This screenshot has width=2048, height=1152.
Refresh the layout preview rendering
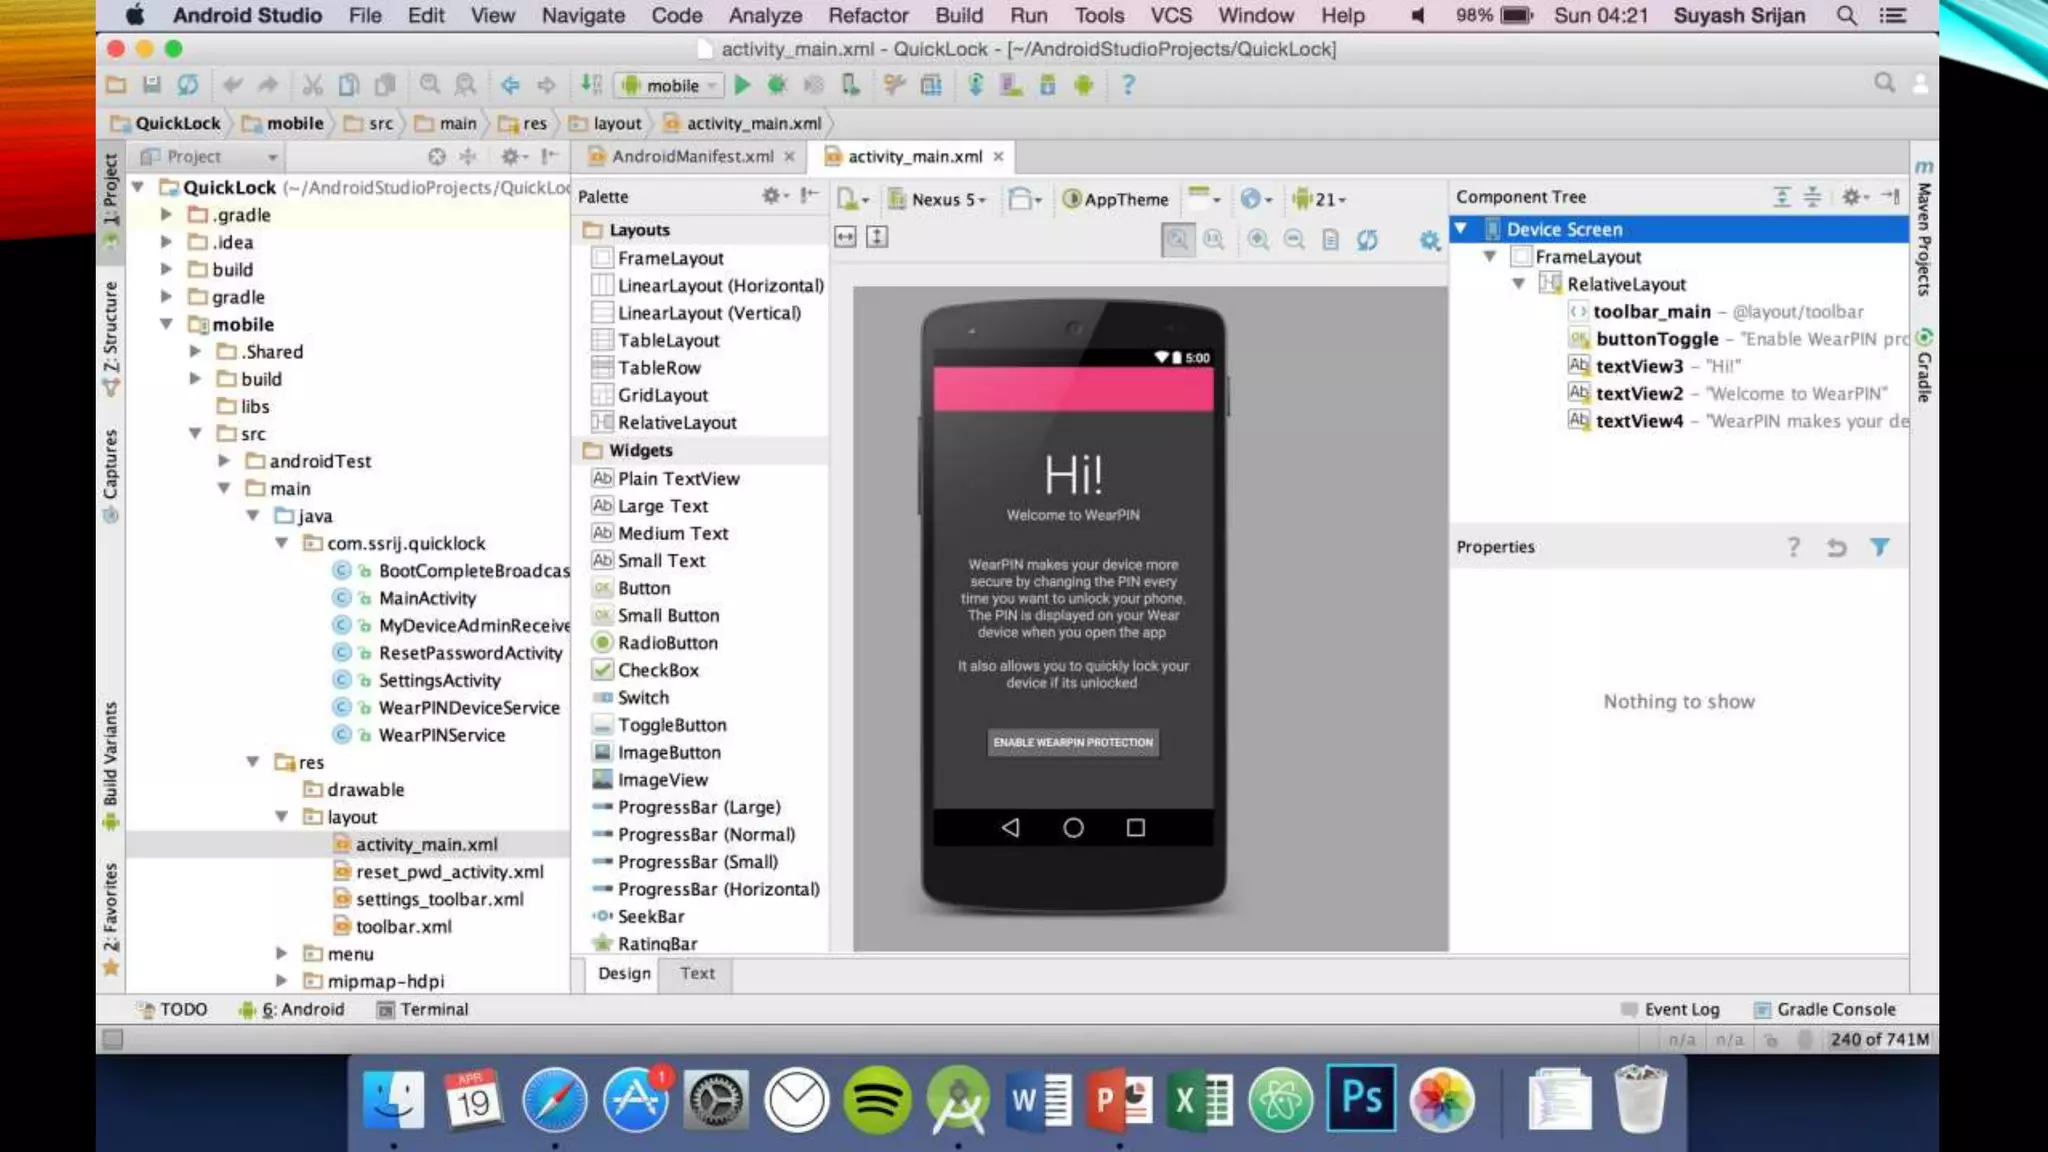pyautogui.click(x=1367, y=239)
